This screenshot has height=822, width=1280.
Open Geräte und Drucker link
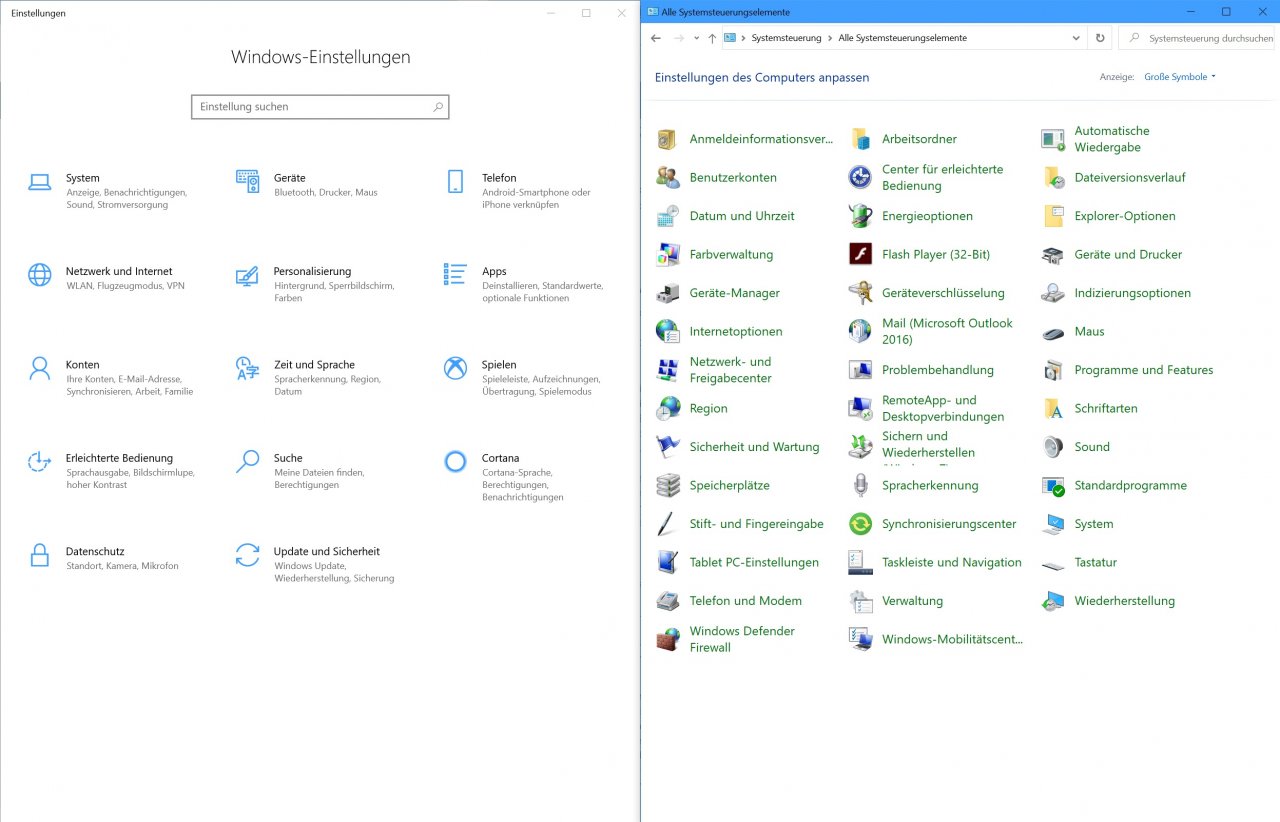pyautogui.click(x=1128, y=254)
